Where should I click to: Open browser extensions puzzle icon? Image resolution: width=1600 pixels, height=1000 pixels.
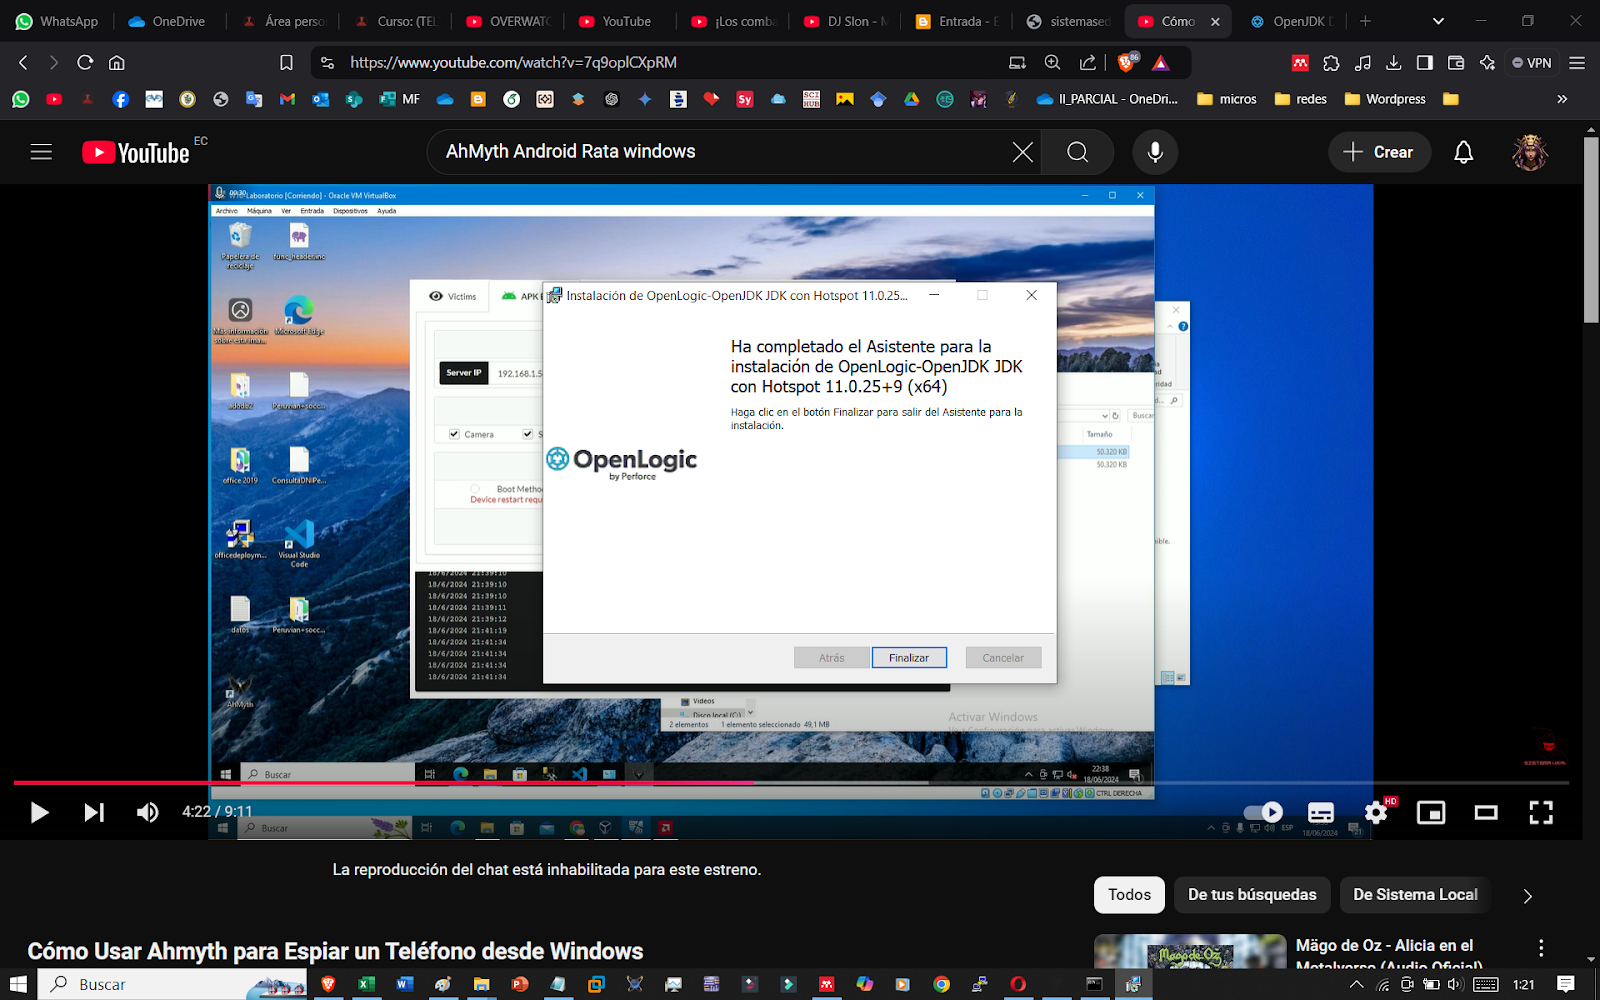1331,62
